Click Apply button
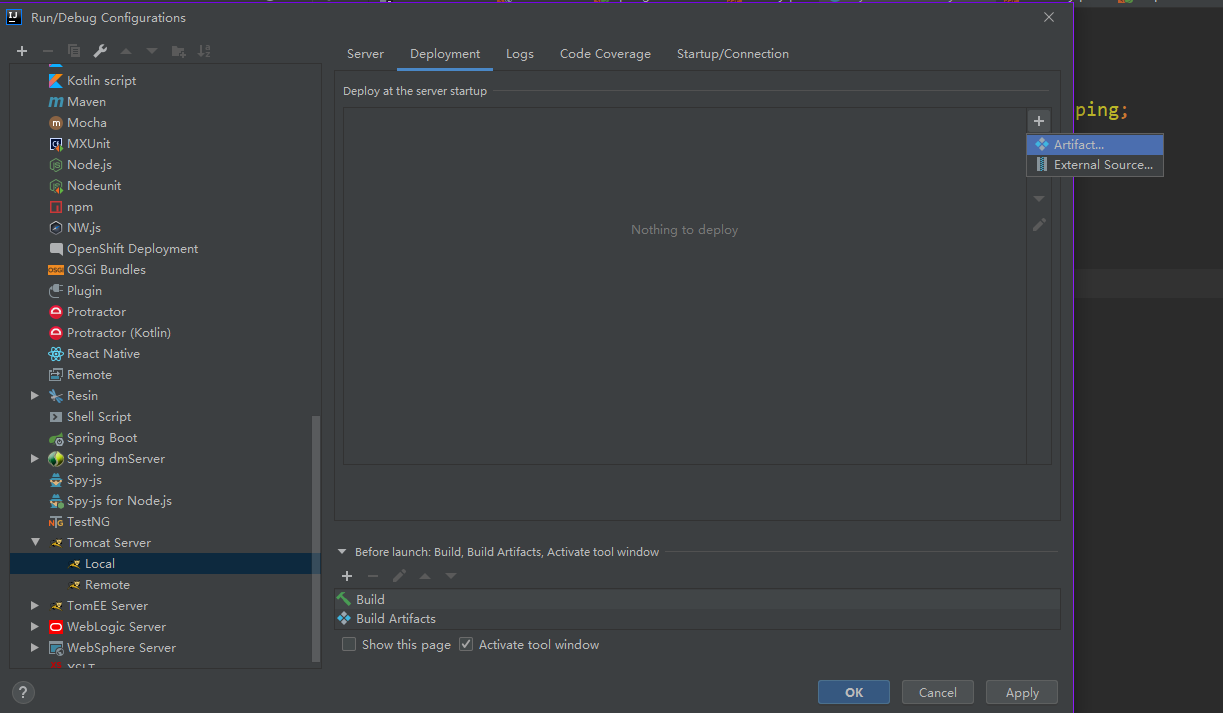1223x713 pixels. (x=1022, y=692)
